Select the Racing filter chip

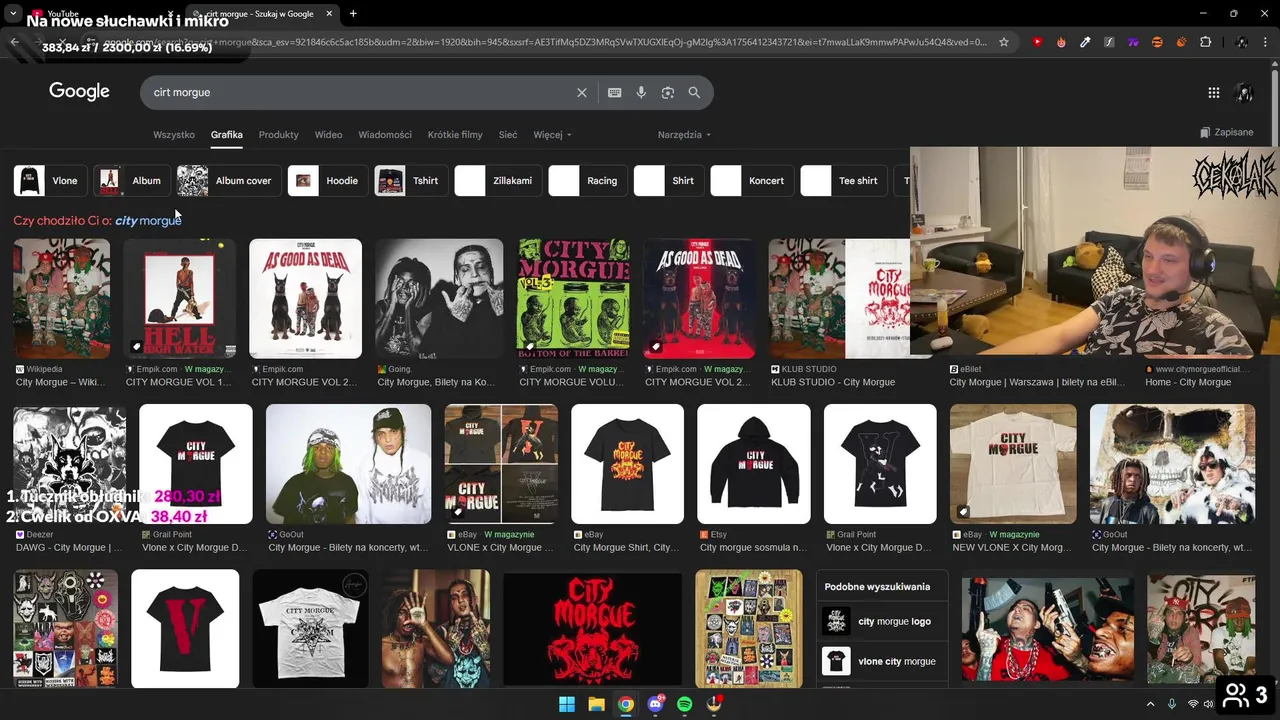(588, 181)
